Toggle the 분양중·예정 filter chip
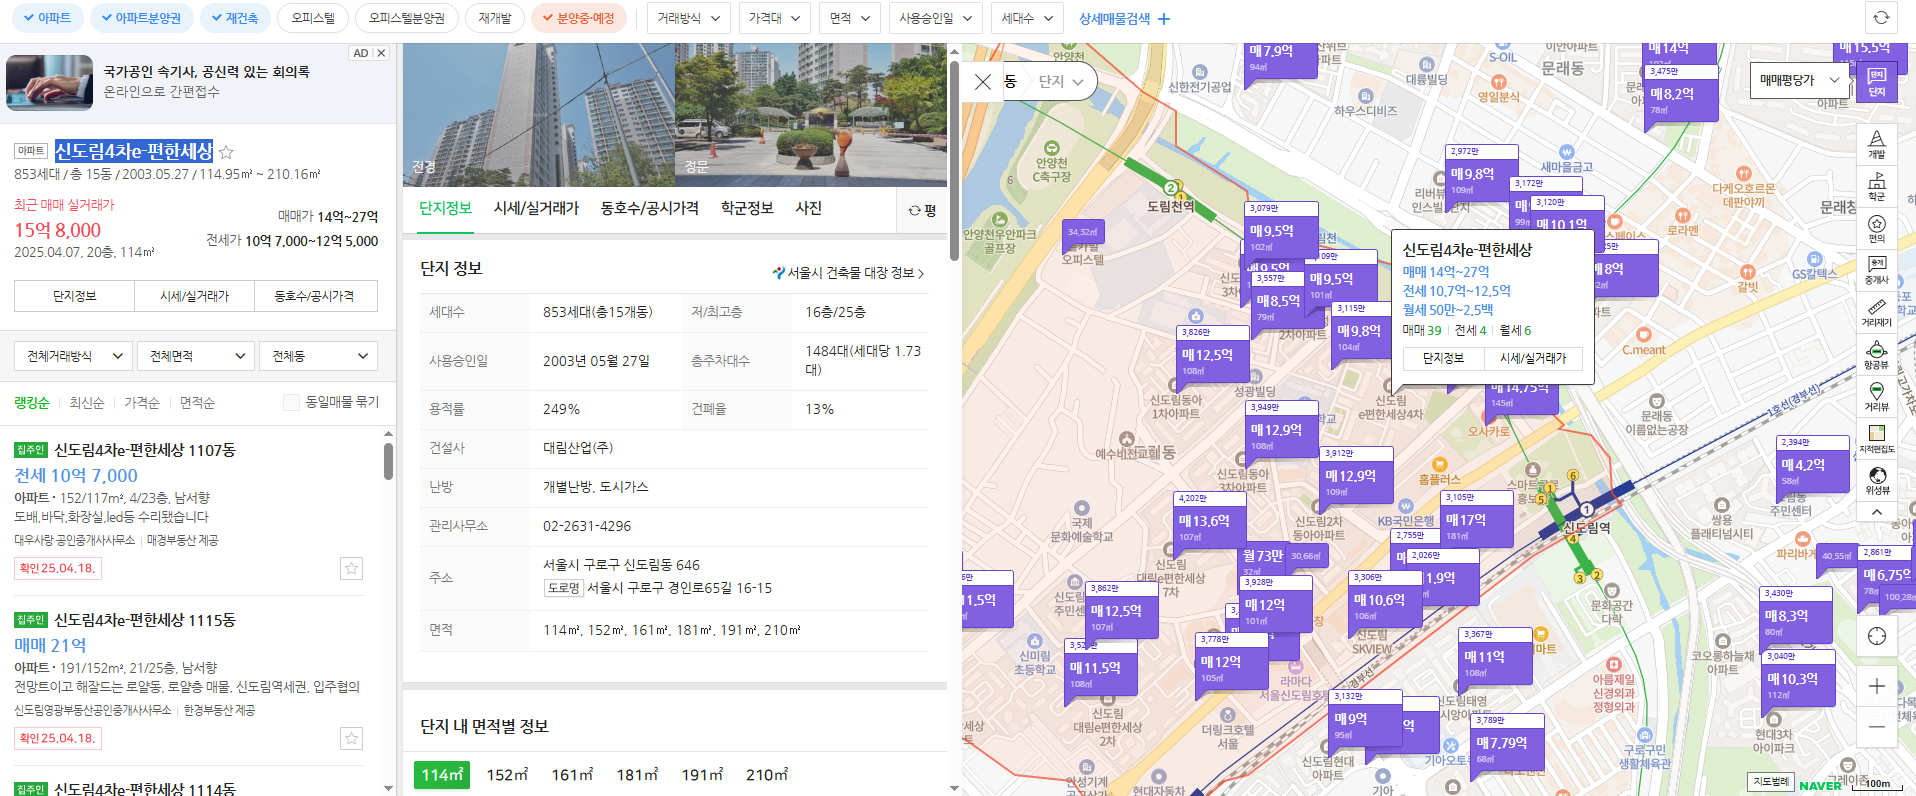The height and width of the screenshot is (796, 1916). [x=579, y=18]
